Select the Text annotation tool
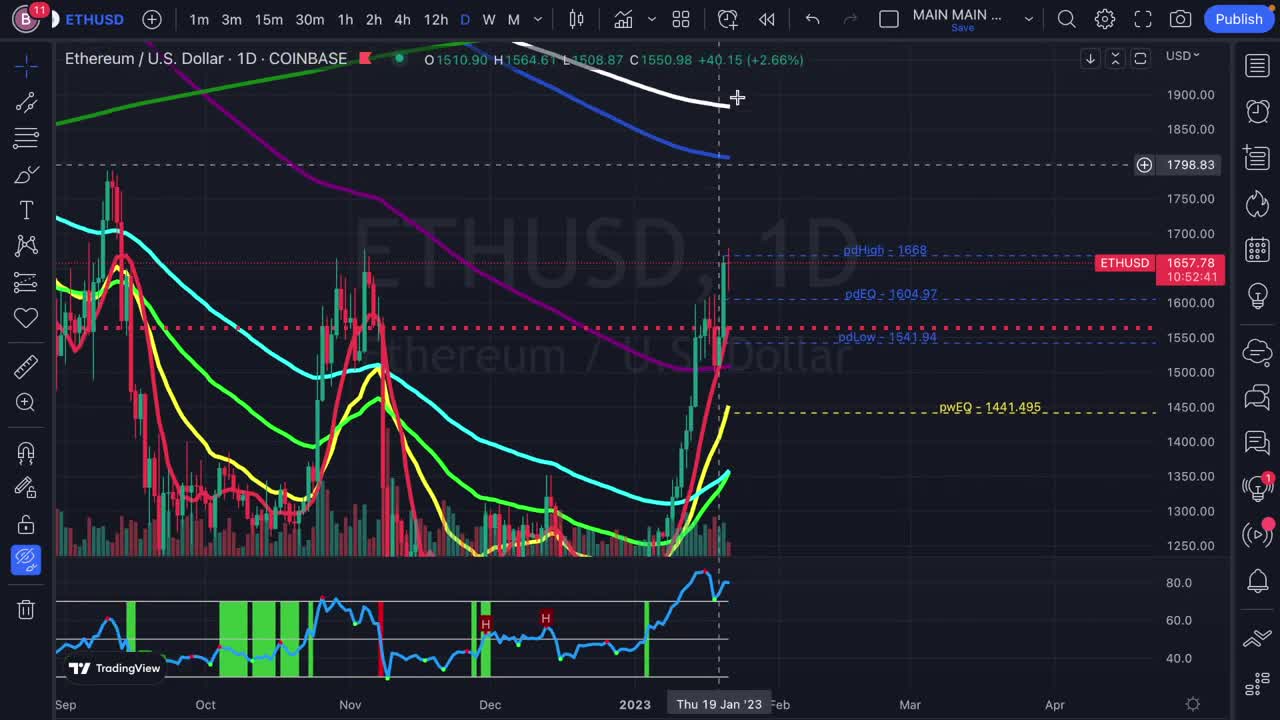The height and width of the screenshot is (720, 1280). pos(26,210)
